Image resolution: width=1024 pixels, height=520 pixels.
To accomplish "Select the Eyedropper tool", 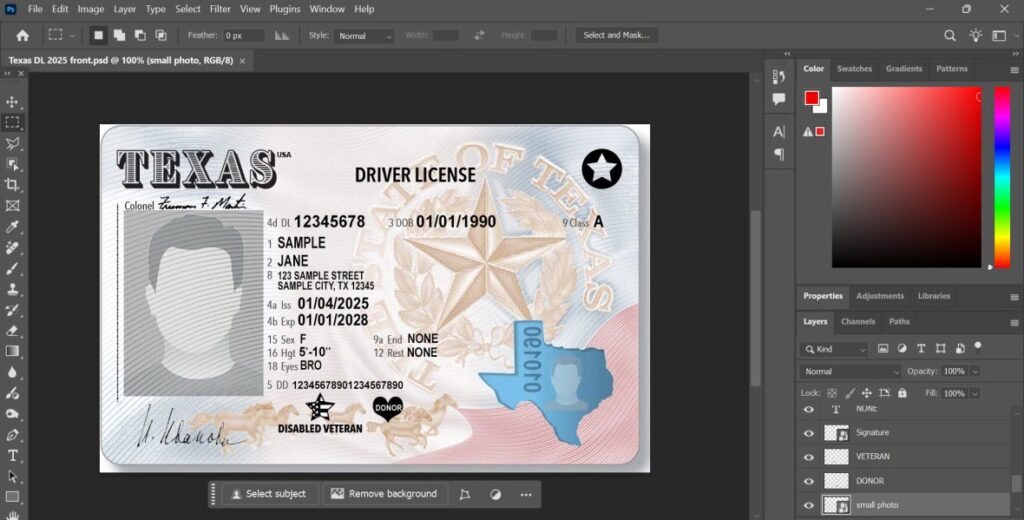I will click(x=12, y=227).
